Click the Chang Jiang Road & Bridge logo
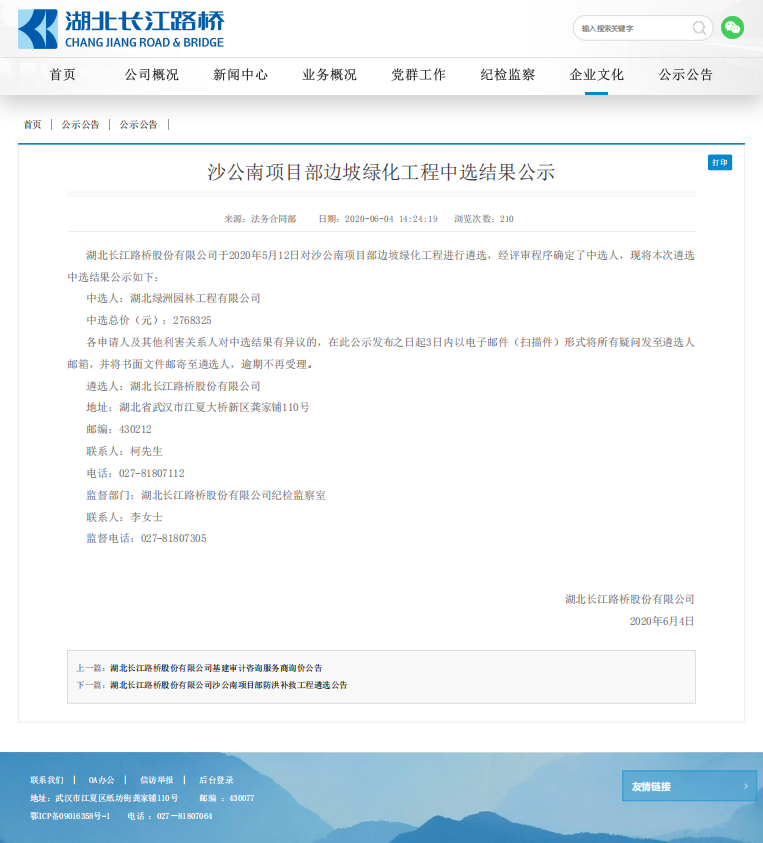Screen dimensions: 763x843 [x=121, y=29]
